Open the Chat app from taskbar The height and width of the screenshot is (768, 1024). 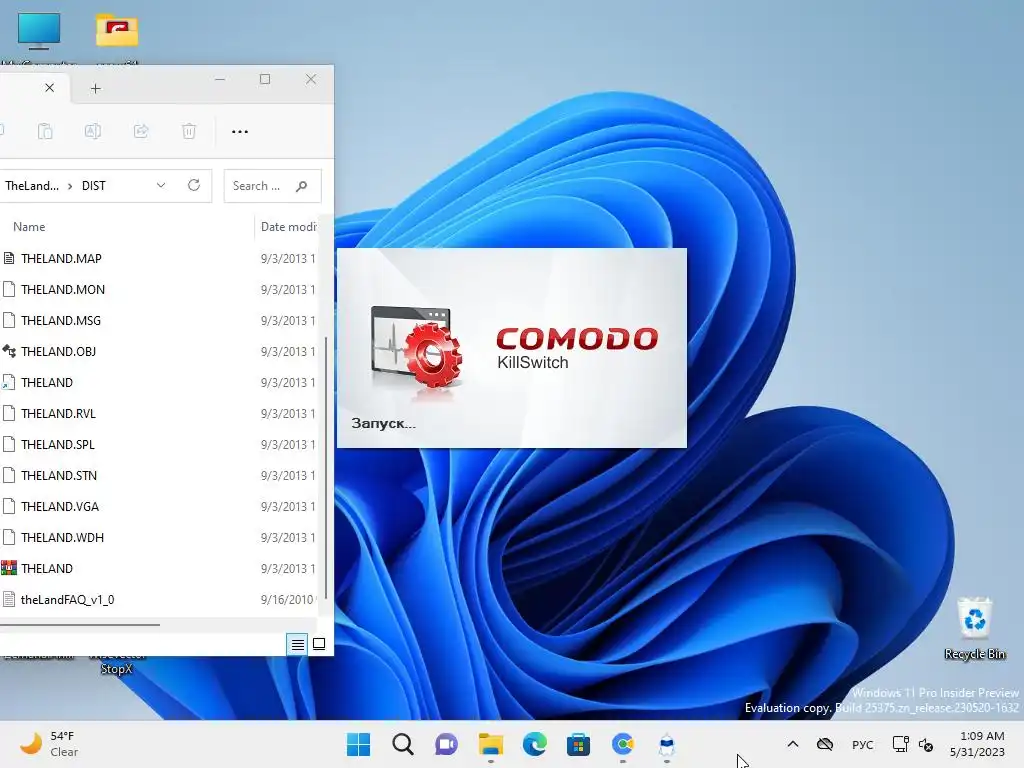click(447, 744)
